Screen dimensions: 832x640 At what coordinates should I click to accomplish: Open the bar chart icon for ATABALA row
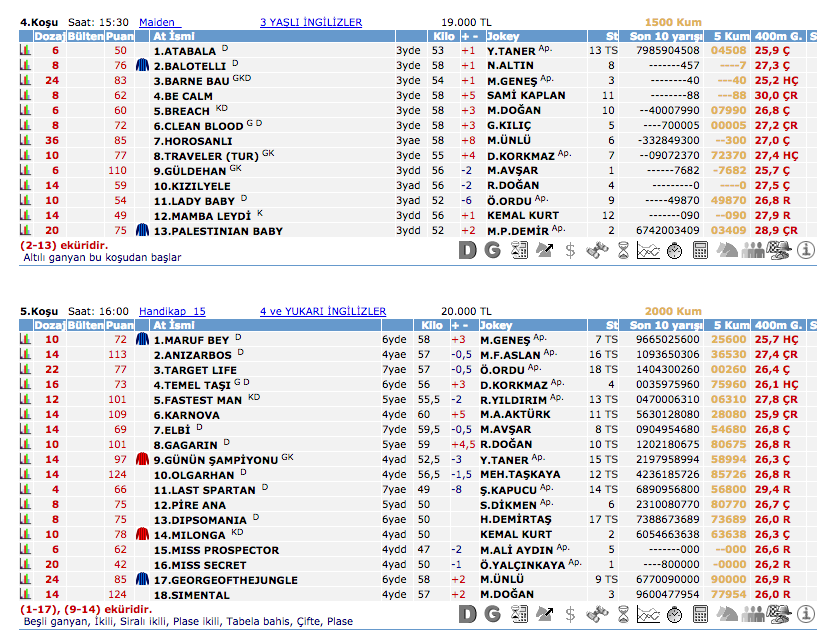[27, 50]
